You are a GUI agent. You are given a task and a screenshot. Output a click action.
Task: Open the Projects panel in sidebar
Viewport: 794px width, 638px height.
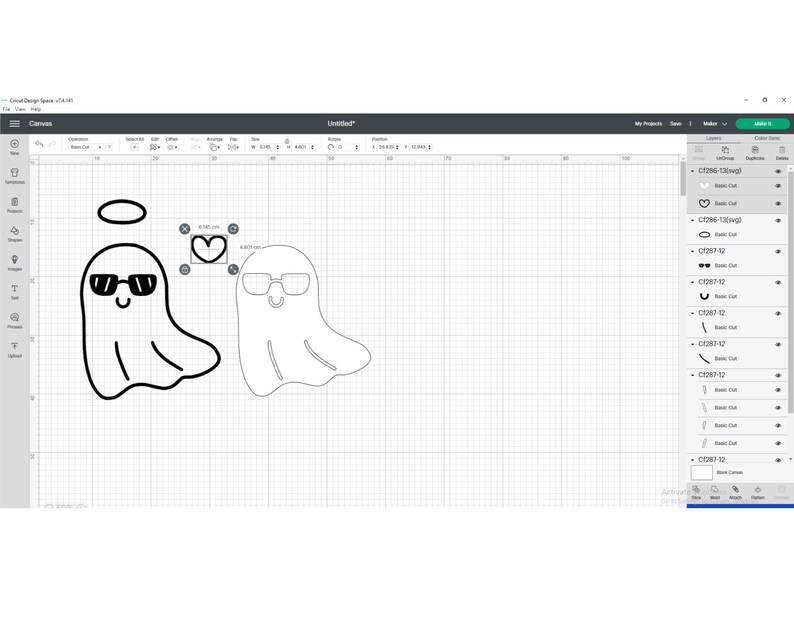coord(15,205)
